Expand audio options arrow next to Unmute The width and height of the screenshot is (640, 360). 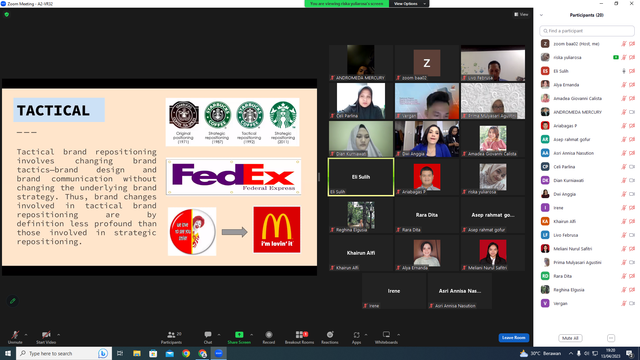(26, 335)
